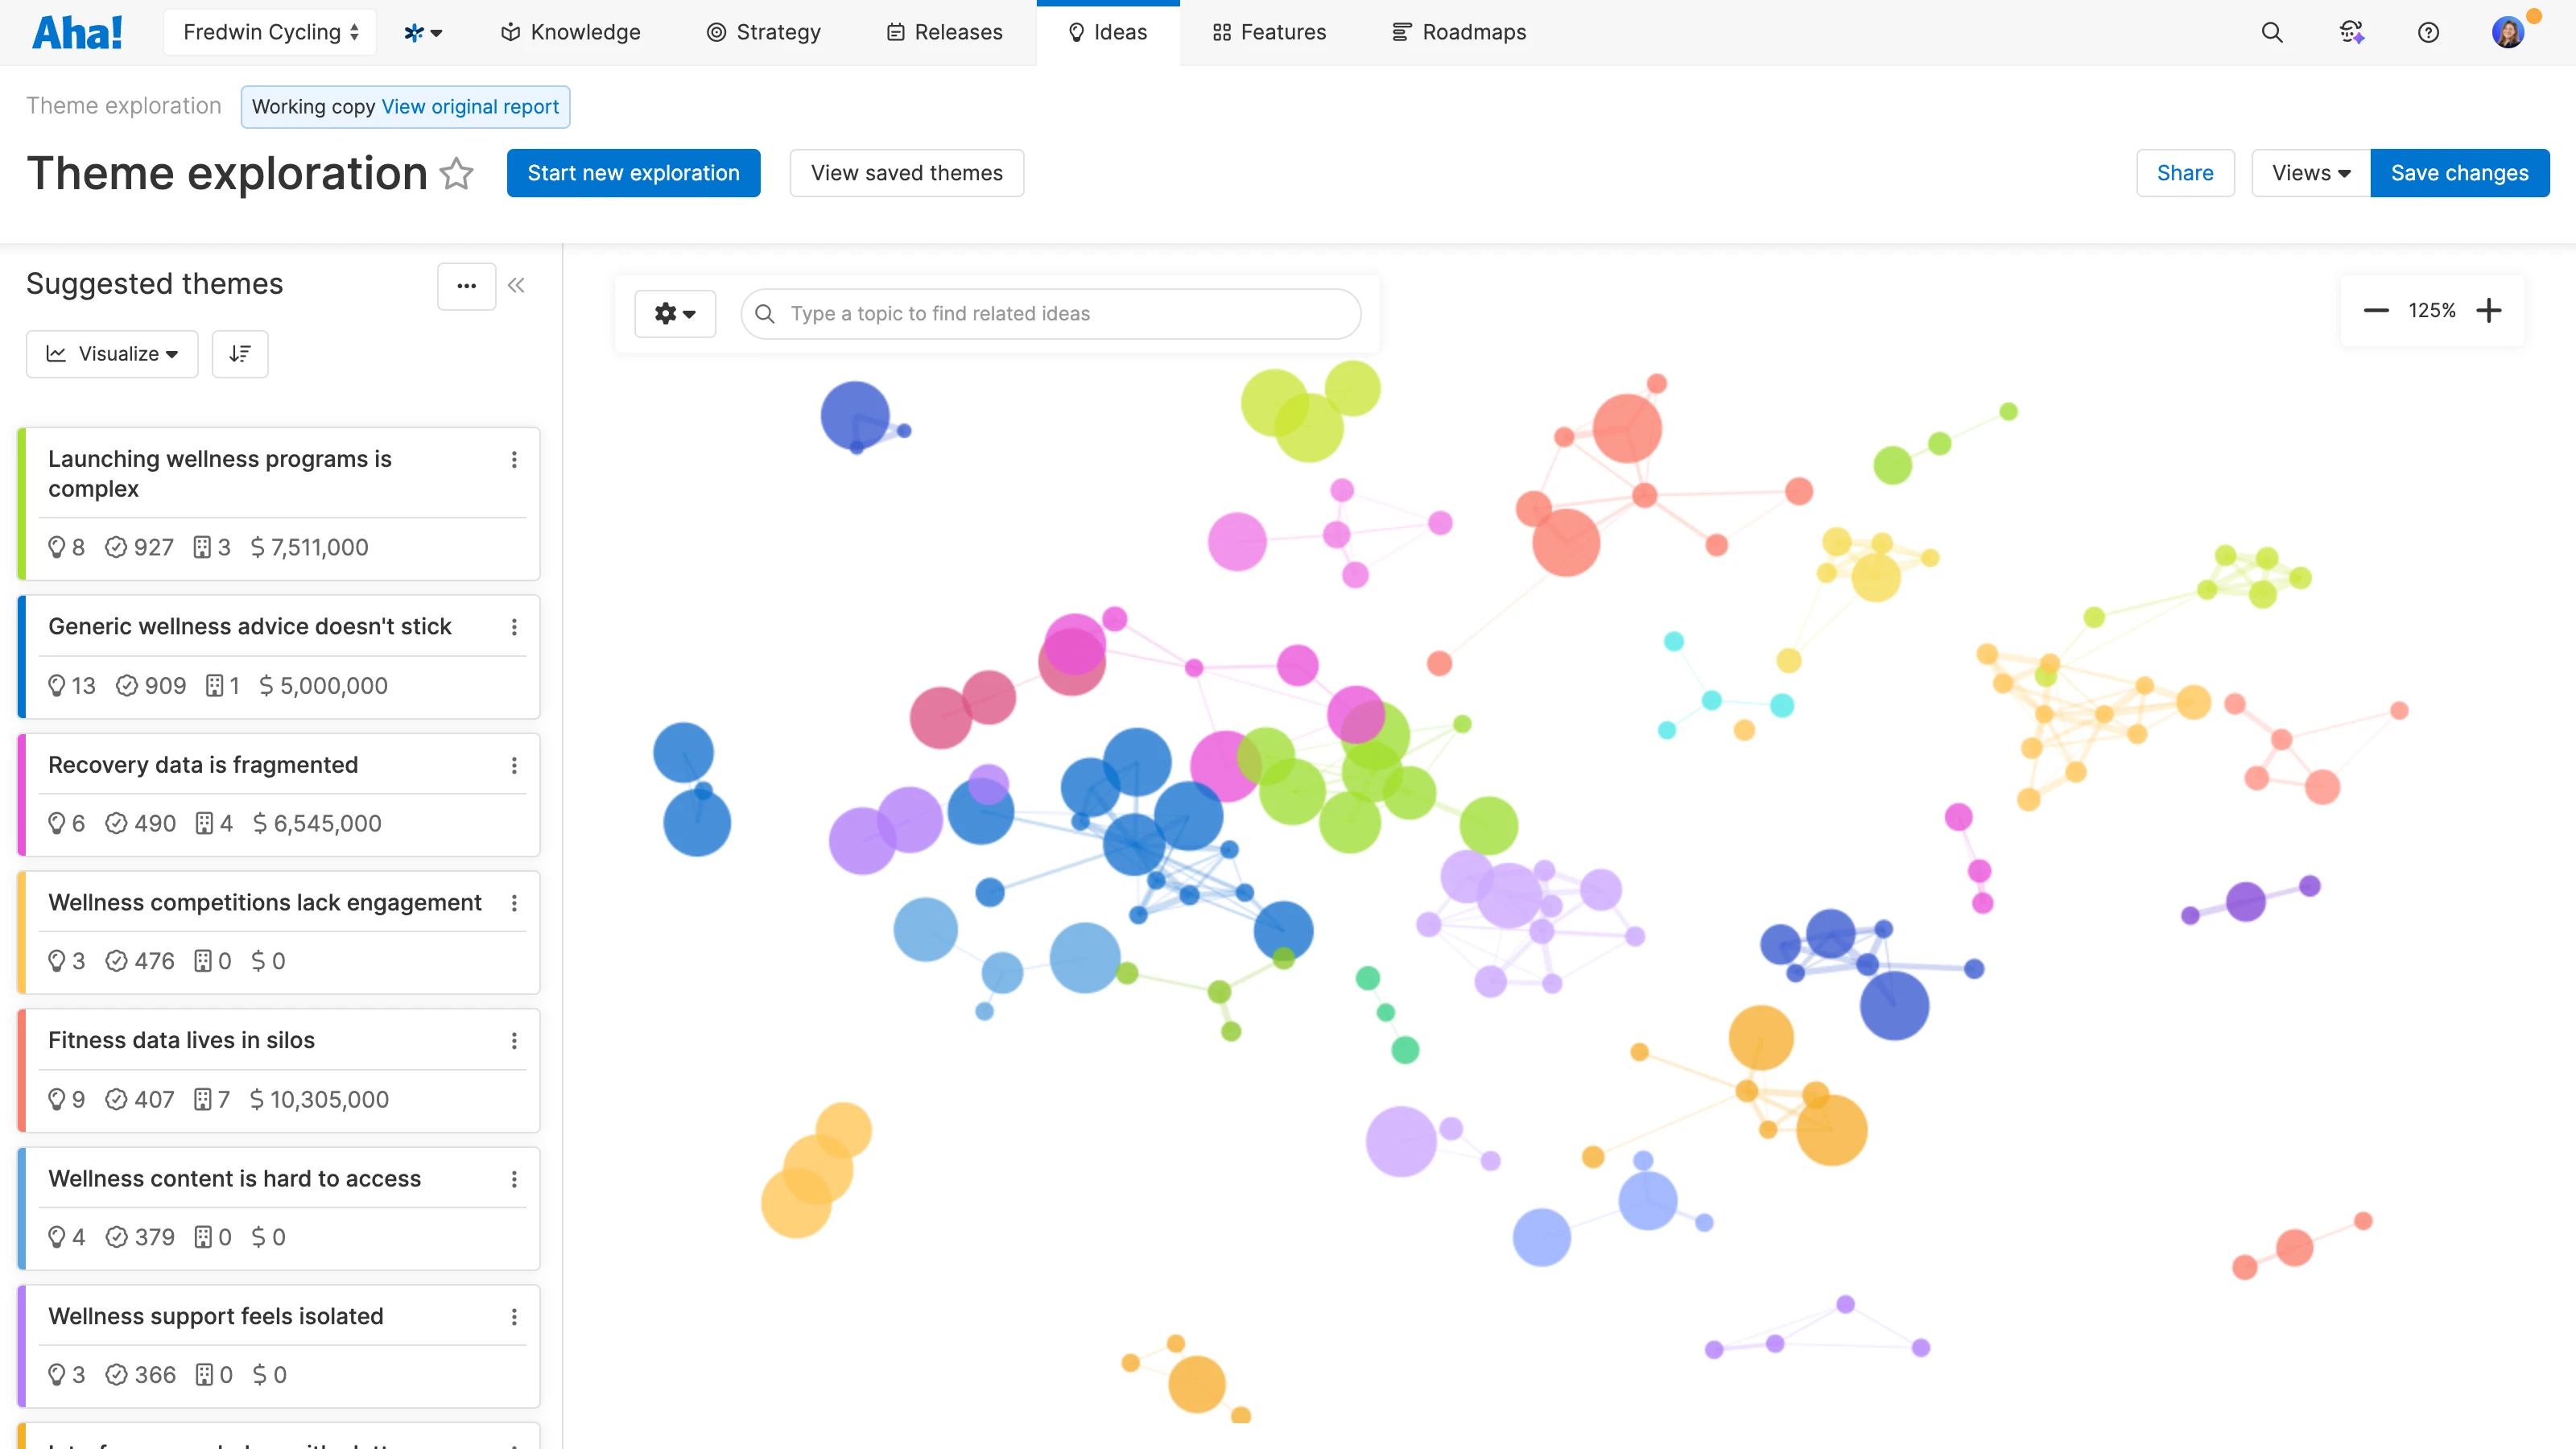
Task: Focus the topic search field
Action: click(1051, 314)
